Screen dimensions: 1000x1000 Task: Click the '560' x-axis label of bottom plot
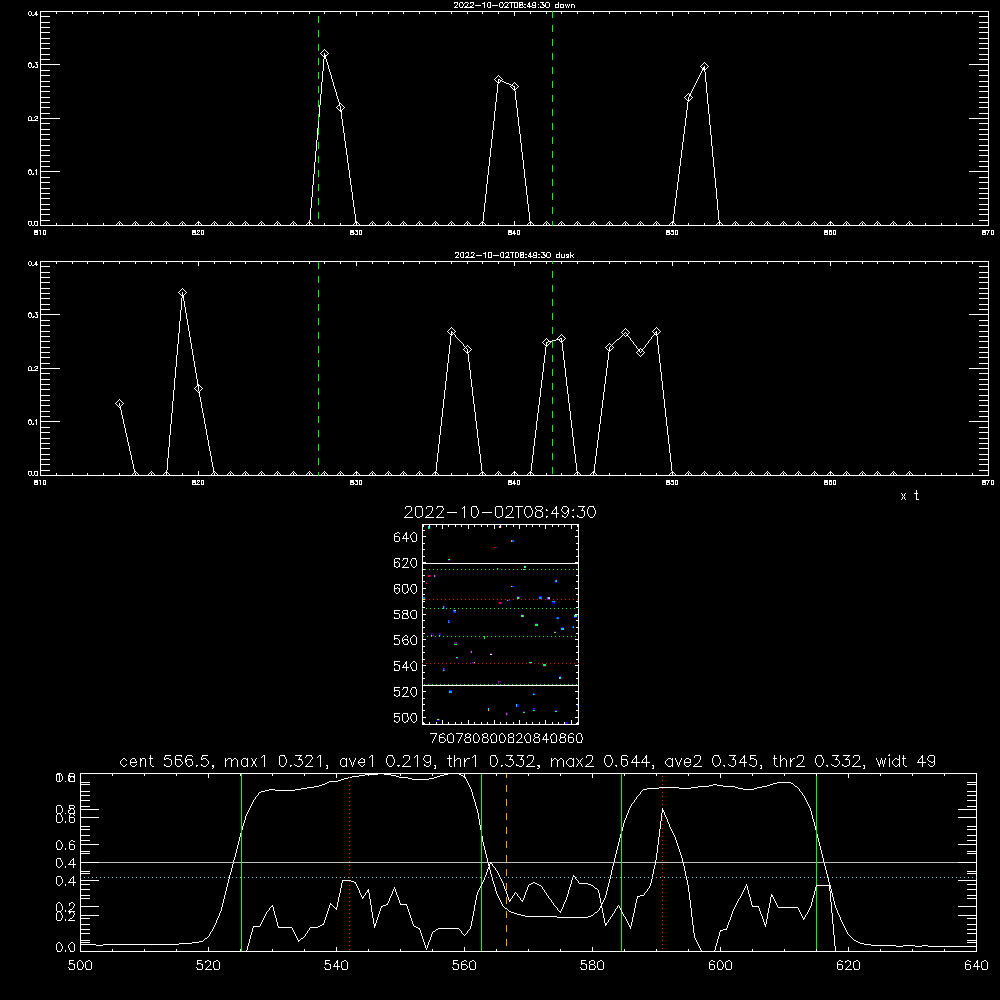coord(464,966)
